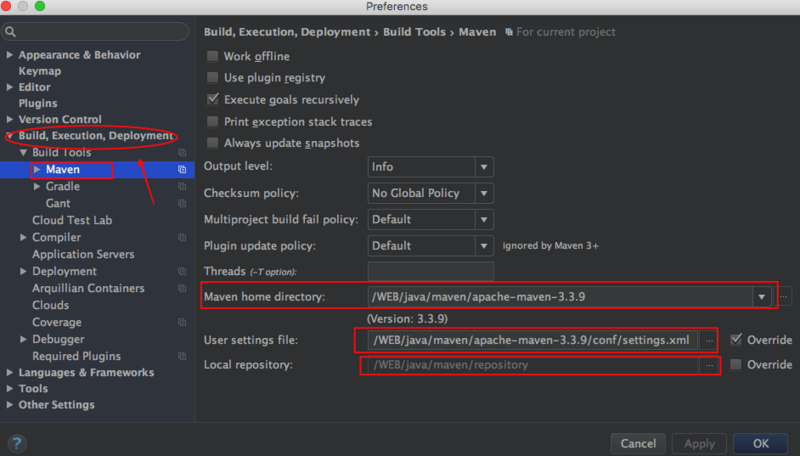Click the project-level icon beside Gradle

(182, 187)
